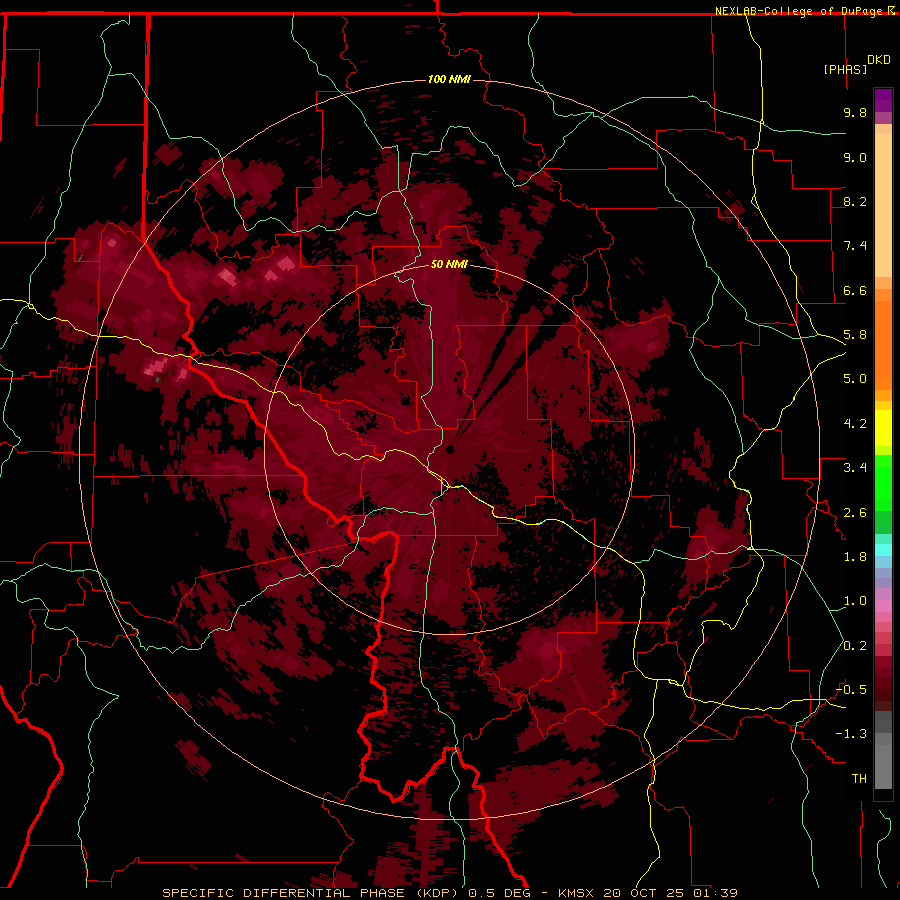Click the radar site center dot
Viewport: 900px width, 900px height.
[449, 449]
